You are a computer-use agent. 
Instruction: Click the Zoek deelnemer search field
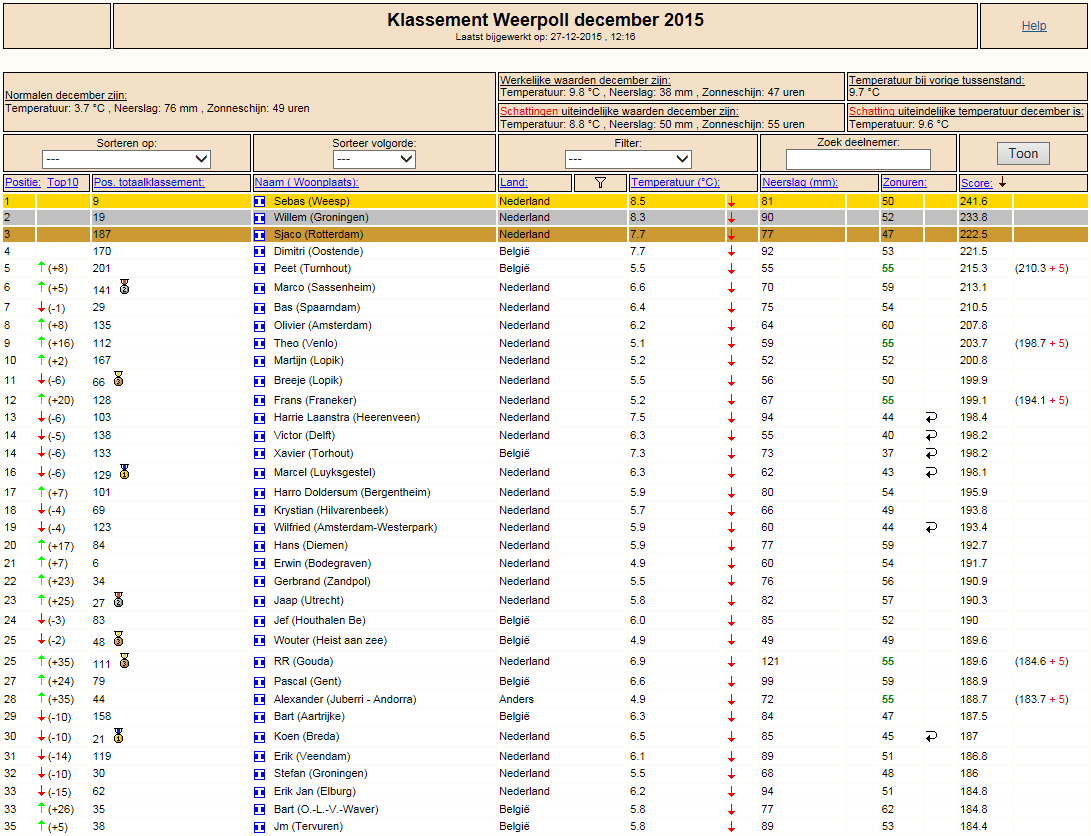click(x=858, y=159)
